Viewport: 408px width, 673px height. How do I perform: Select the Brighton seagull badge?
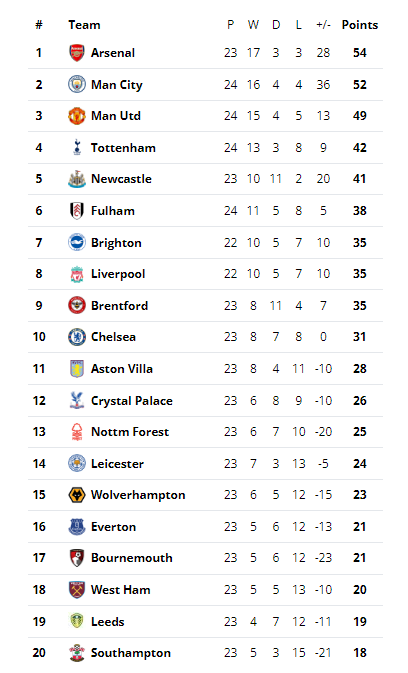tap(77, 243)
